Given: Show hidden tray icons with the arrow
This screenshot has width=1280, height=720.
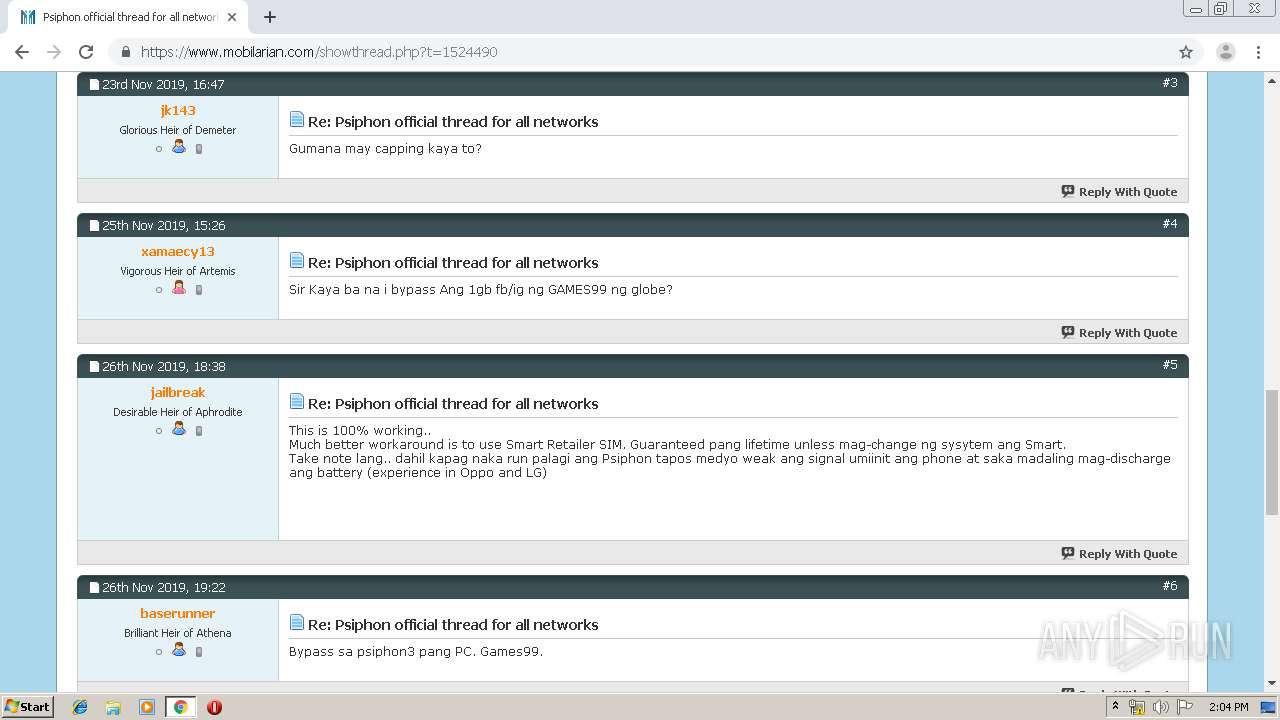Looking at the screenshot, I should [x=1115, y=706].
